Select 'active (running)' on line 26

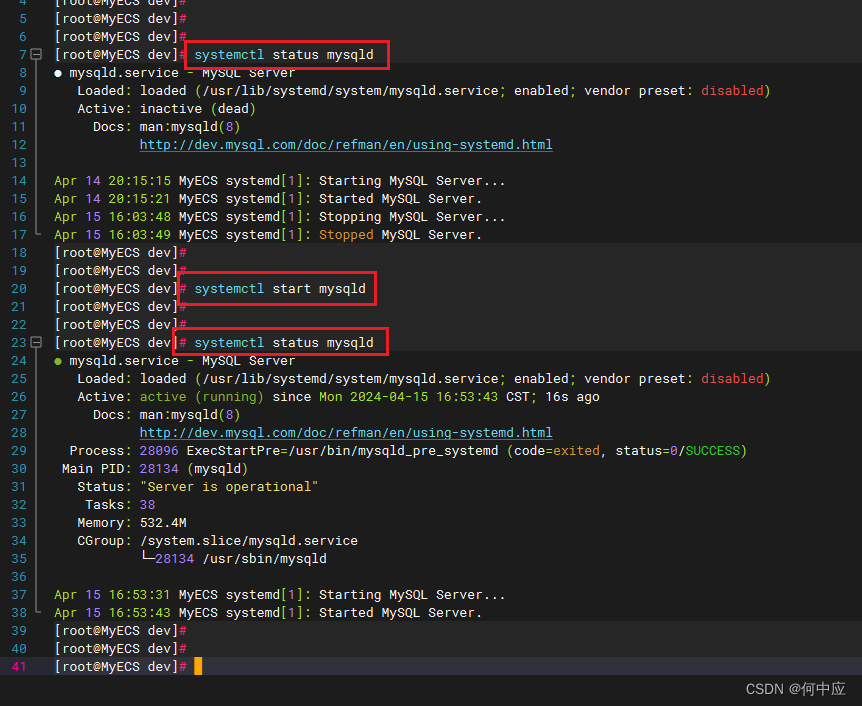(x=202, y=397)
